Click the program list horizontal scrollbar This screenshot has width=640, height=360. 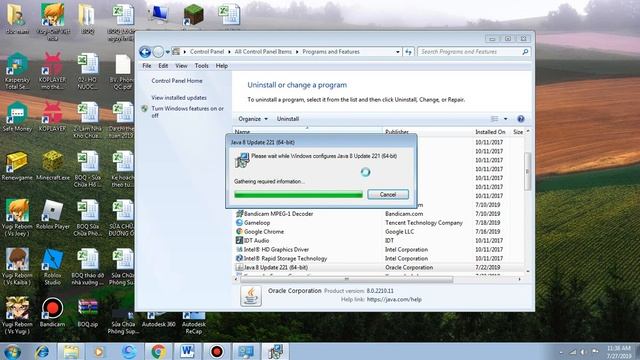pos(346,280)
